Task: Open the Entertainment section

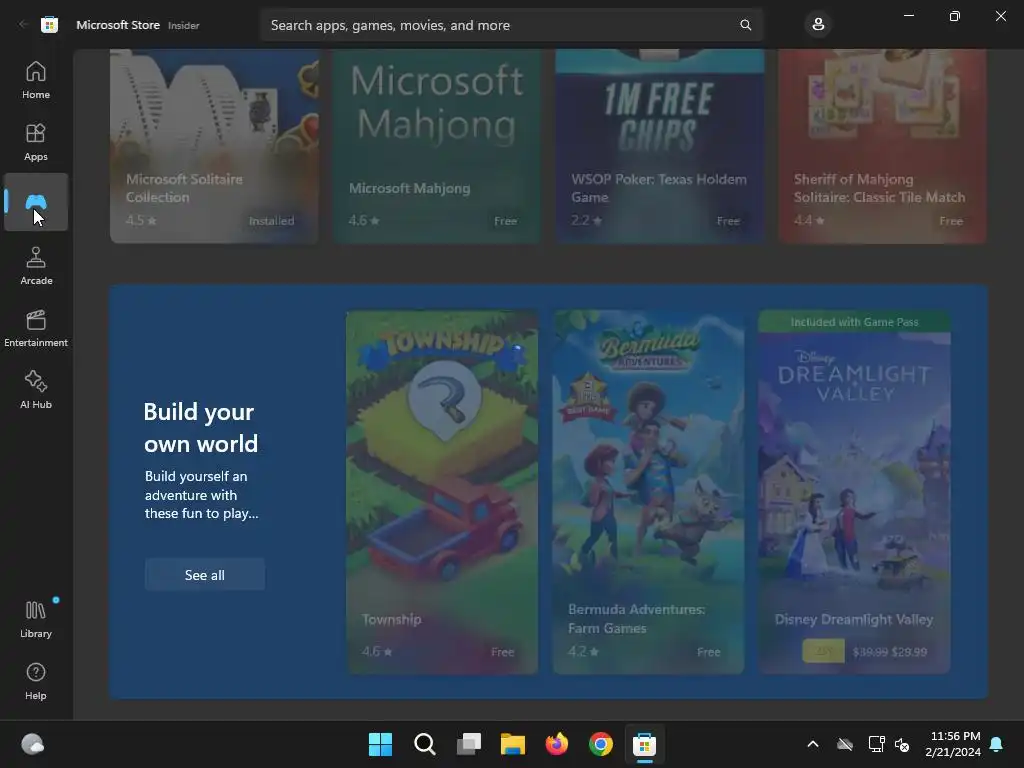Action: [x=36, y=328]
